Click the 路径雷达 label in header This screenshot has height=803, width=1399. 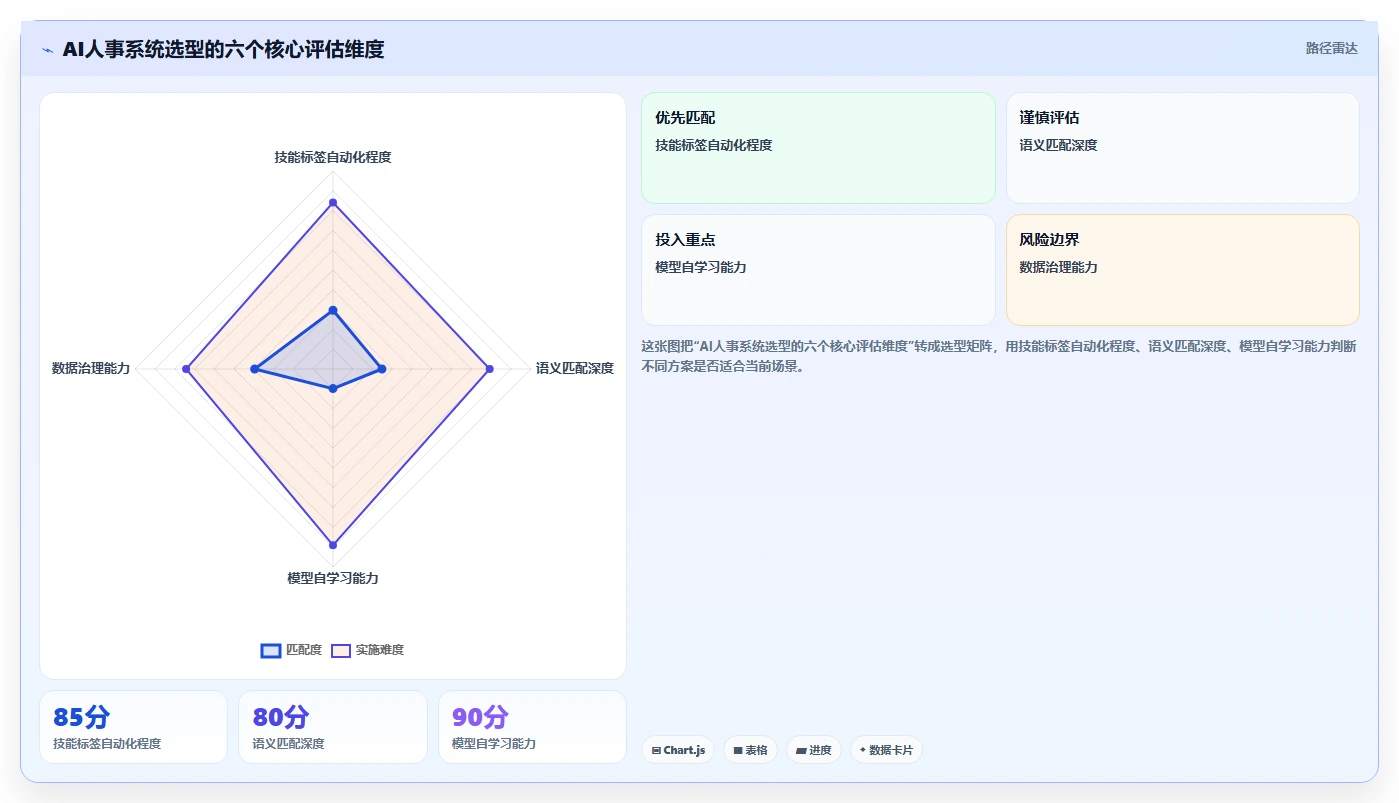[x=1331, y=48]
